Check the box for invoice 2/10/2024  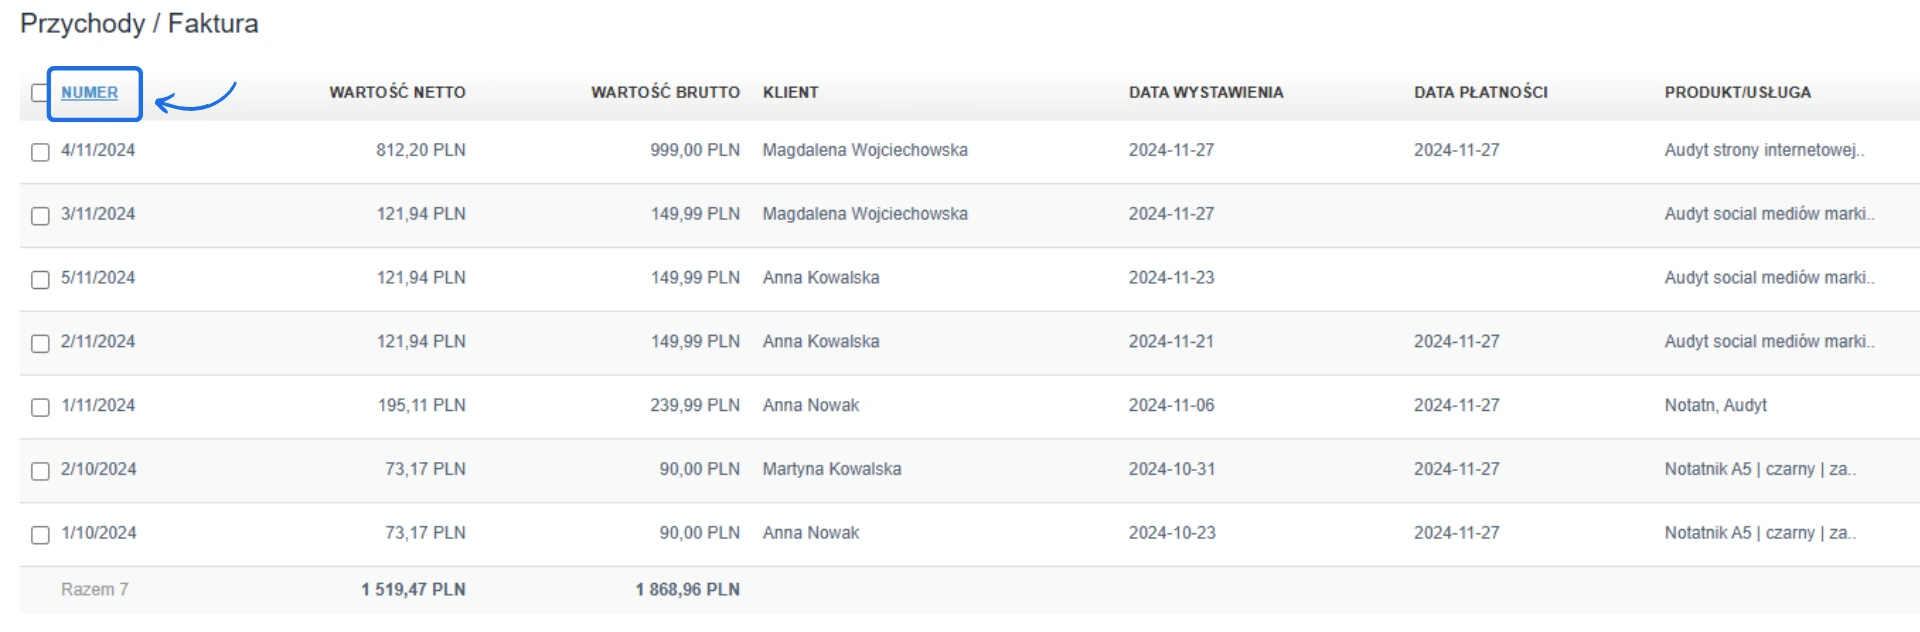40,472
